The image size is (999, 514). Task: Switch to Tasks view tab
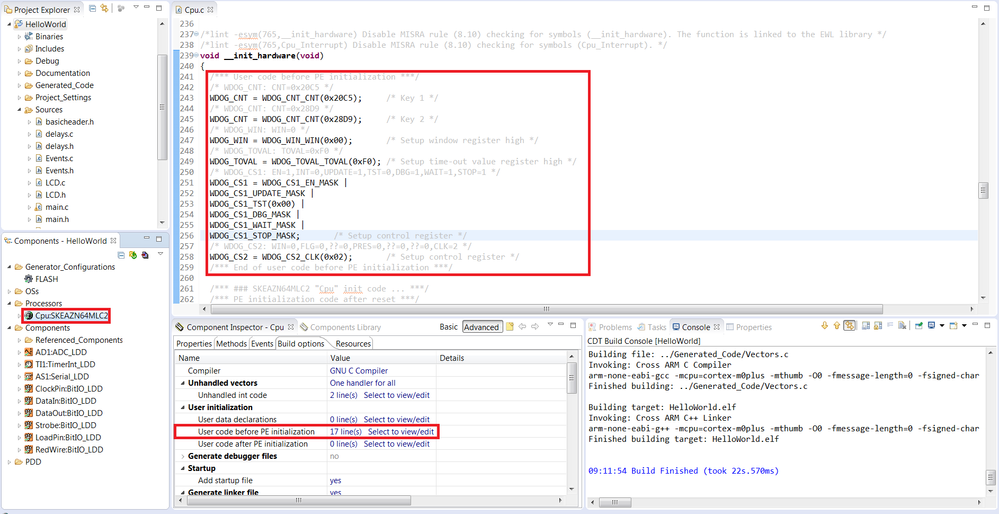(652, 327)
